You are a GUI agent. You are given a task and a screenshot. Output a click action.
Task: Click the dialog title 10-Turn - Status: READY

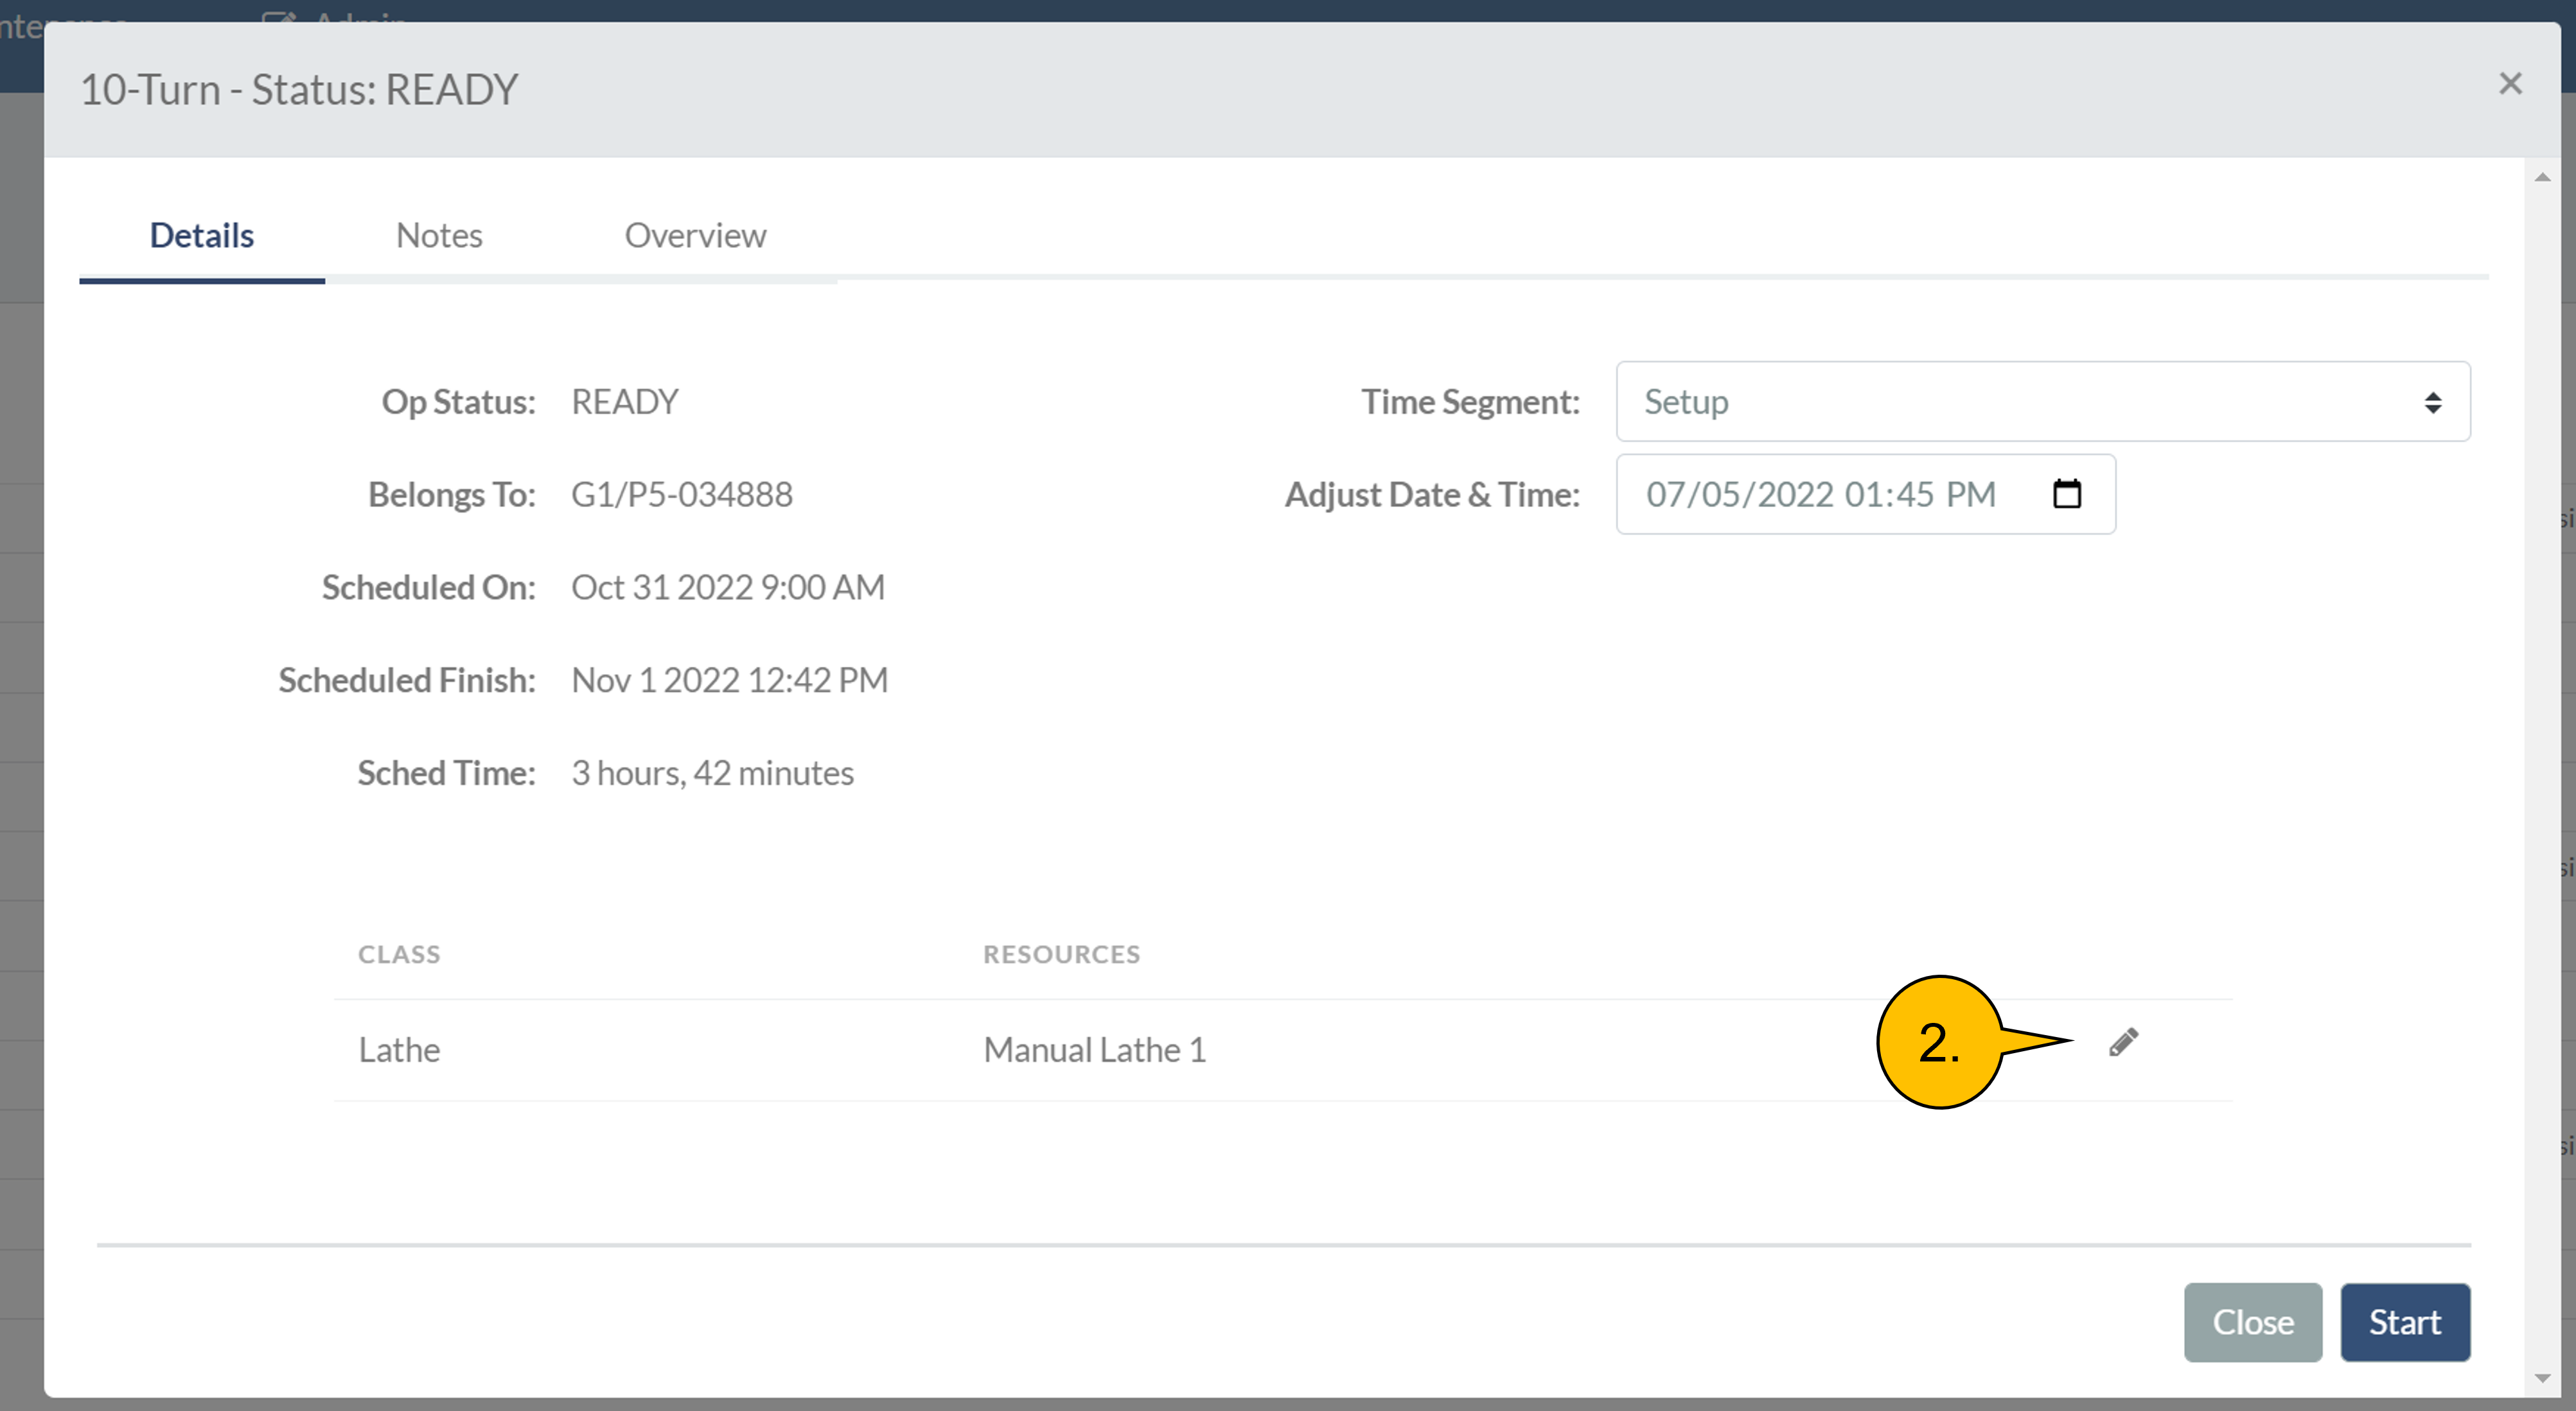(299, 90)
